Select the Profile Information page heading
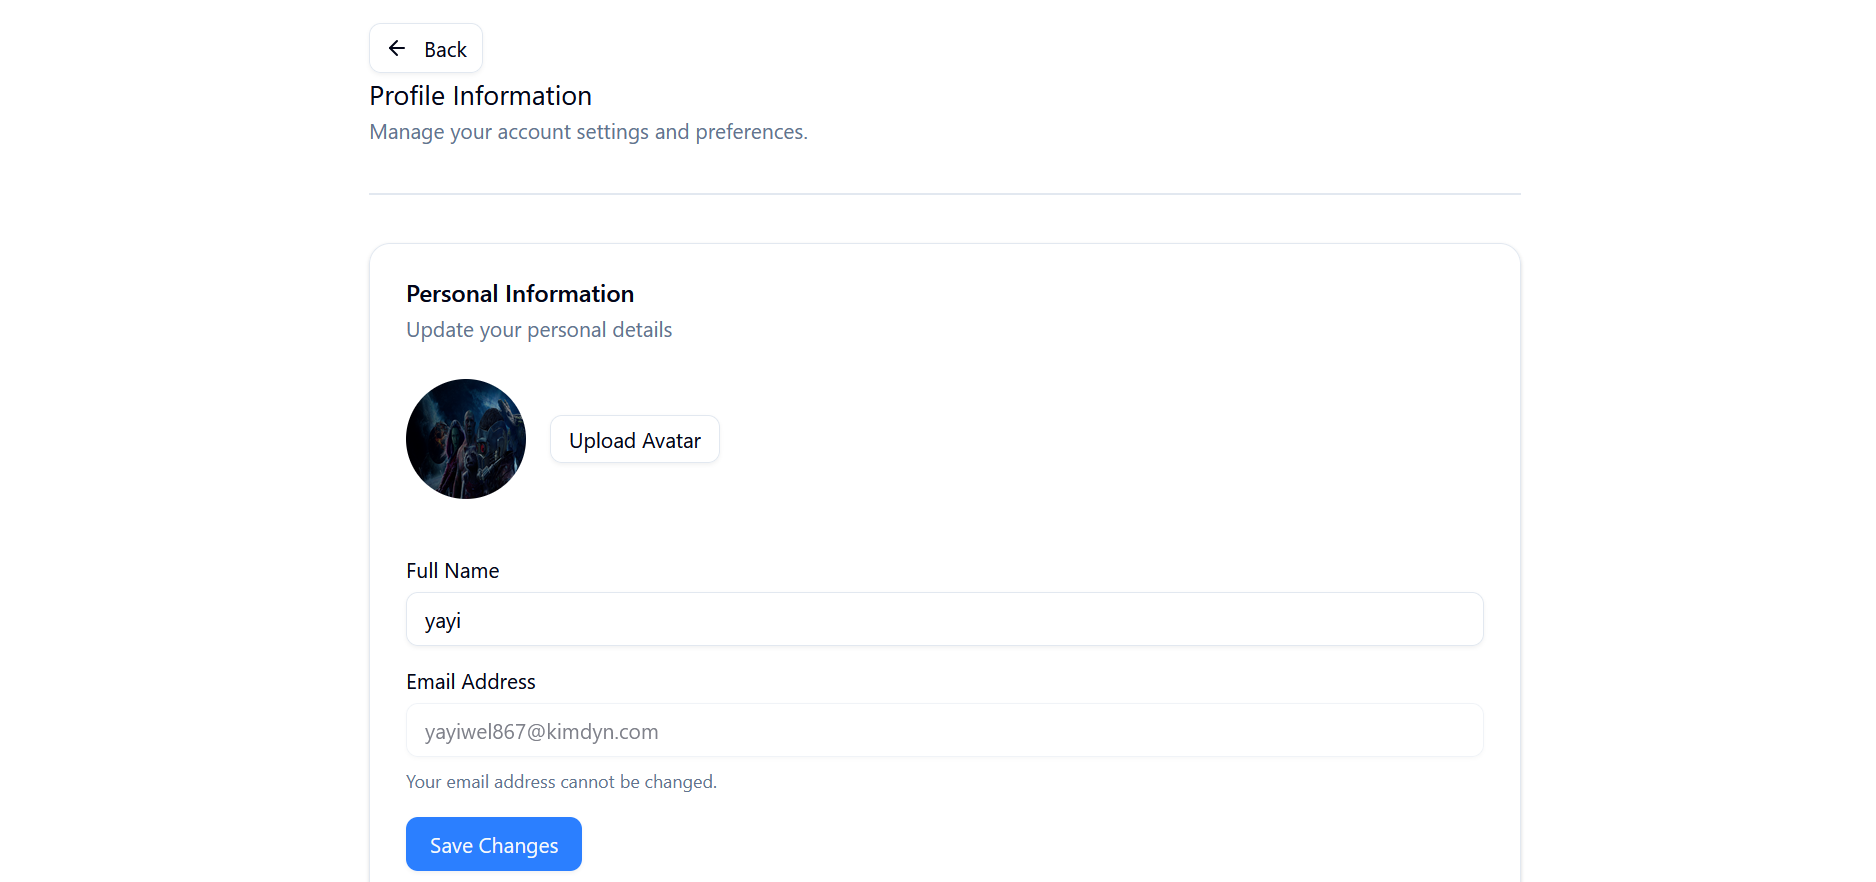1876x882 pixels. pos(481,95)
